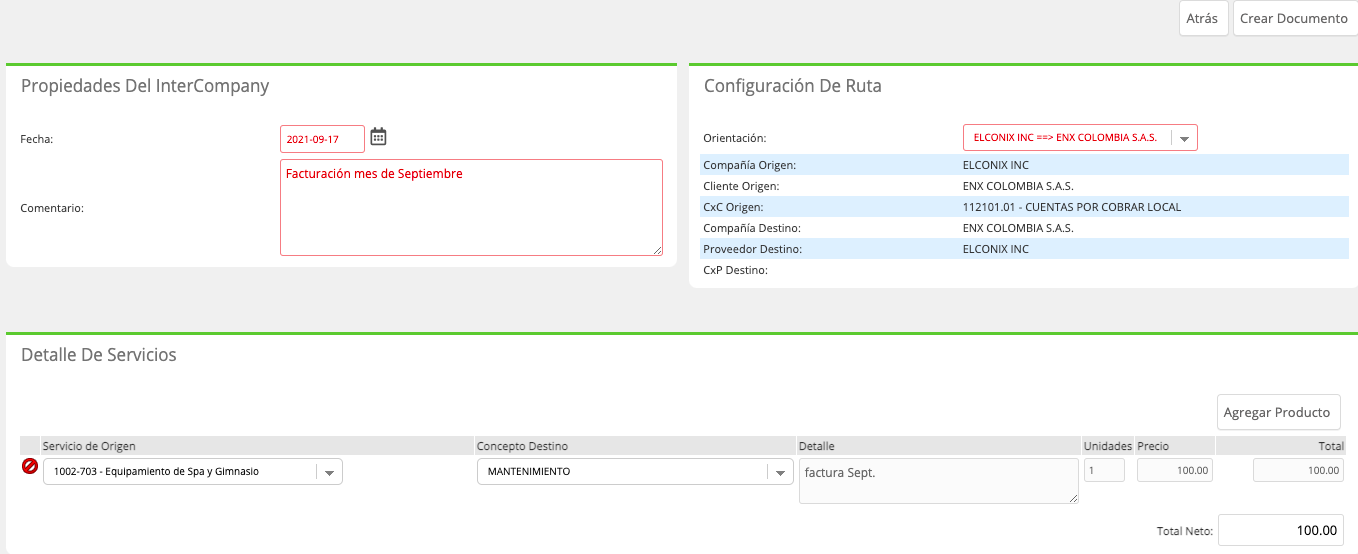Click the Cliente Origen value ENX COLOMBIA S.A.S.
This screenshot has width=1358, height=554.
pyautogui.click(x=1017, y=186)
